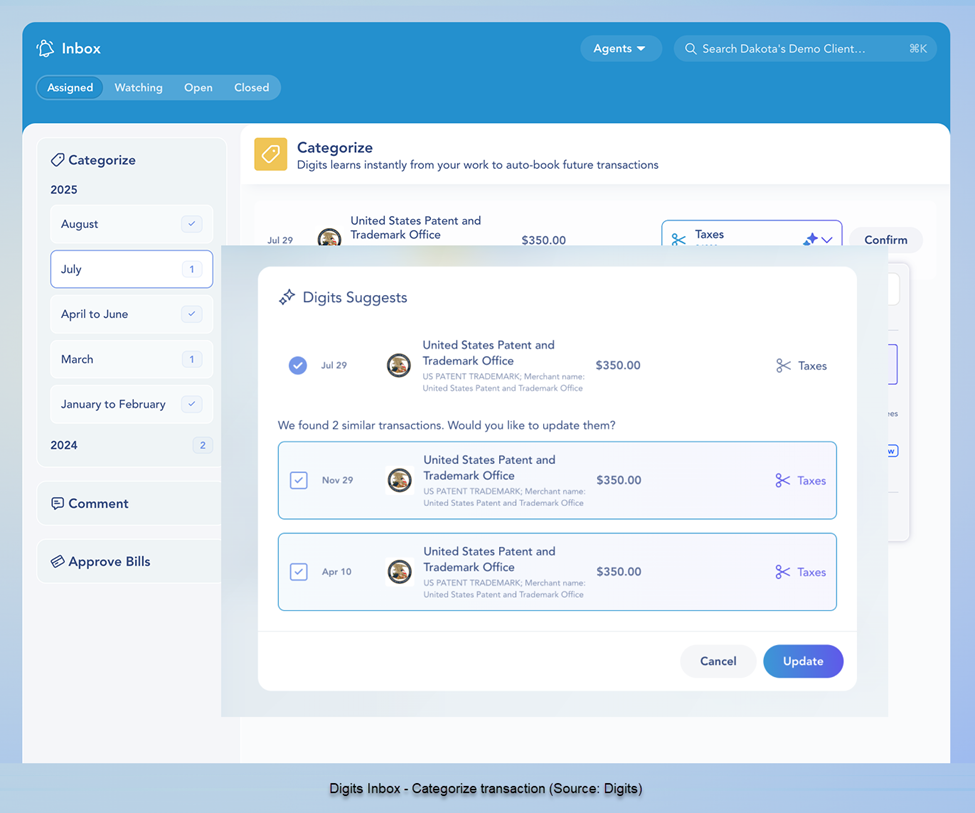Click "Digits learns instantly from your work" subtitle
Viewport: 975px width, 813px height.
pos(478,165)
